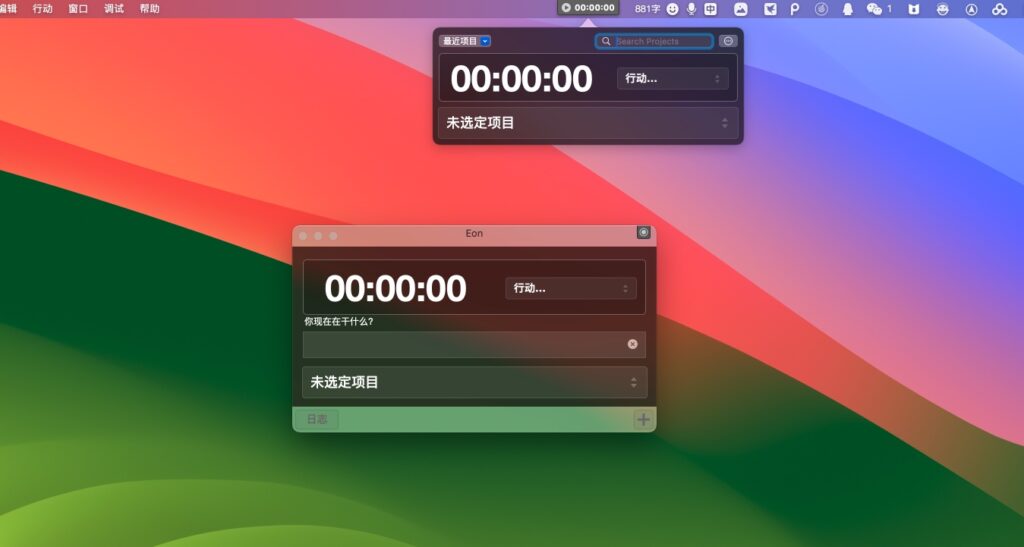
Task: Open the Eon window 未选定项目 selector
Action: coord(474,383)
